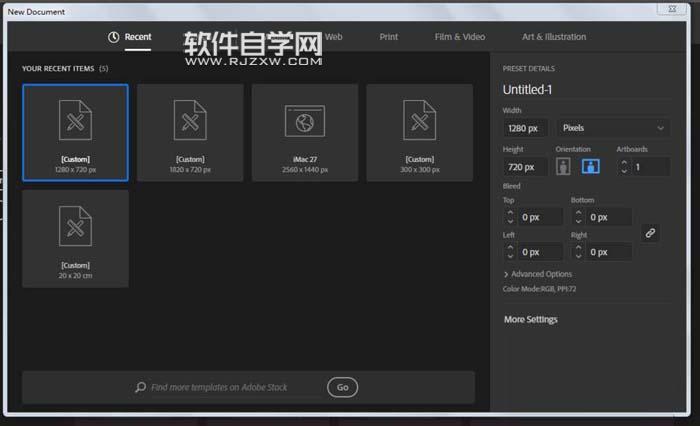Viewport: 700px width, 426px height.
Task: Adjust the Left bleed stepper
Action: [x=510, y=252]
